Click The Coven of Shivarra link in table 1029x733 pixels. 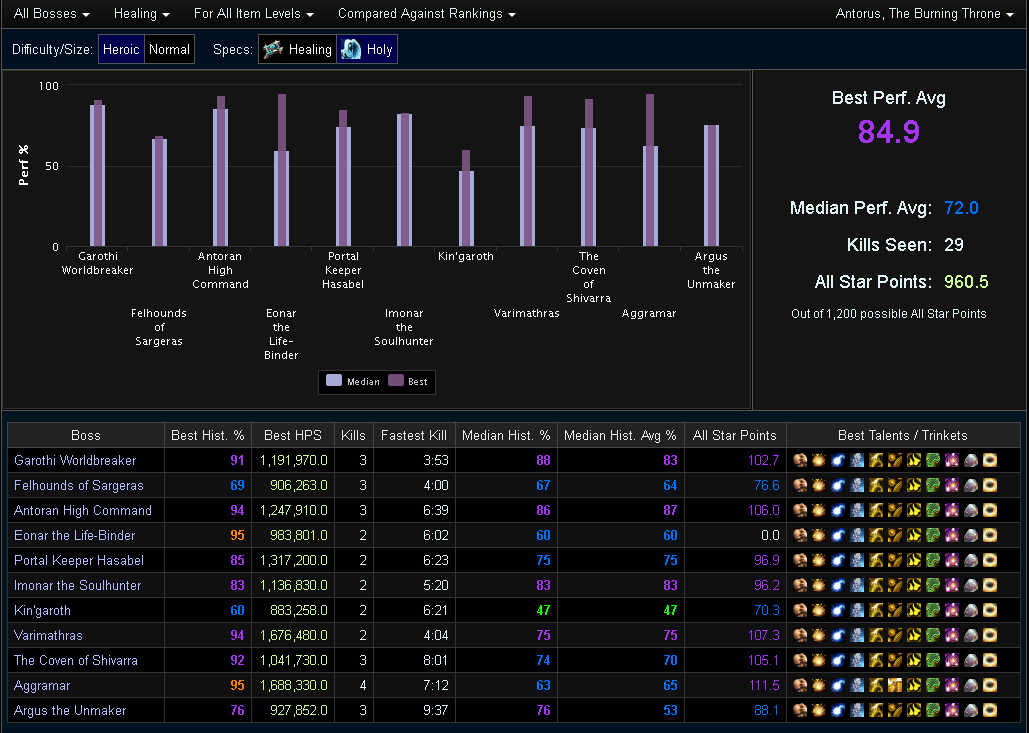(76, 661)
